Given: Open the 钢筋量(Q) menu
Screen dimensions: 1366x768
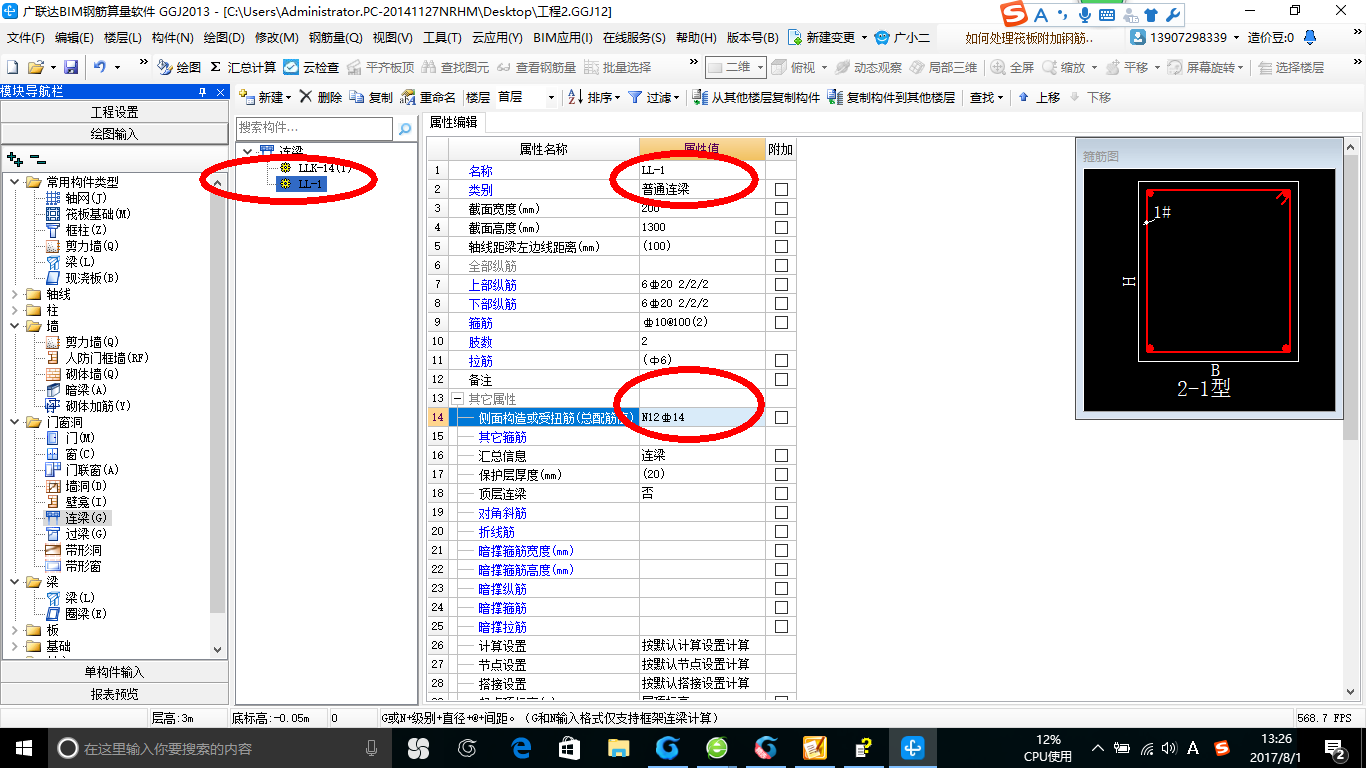Looking at the screenshot, I should pos(335,37).
